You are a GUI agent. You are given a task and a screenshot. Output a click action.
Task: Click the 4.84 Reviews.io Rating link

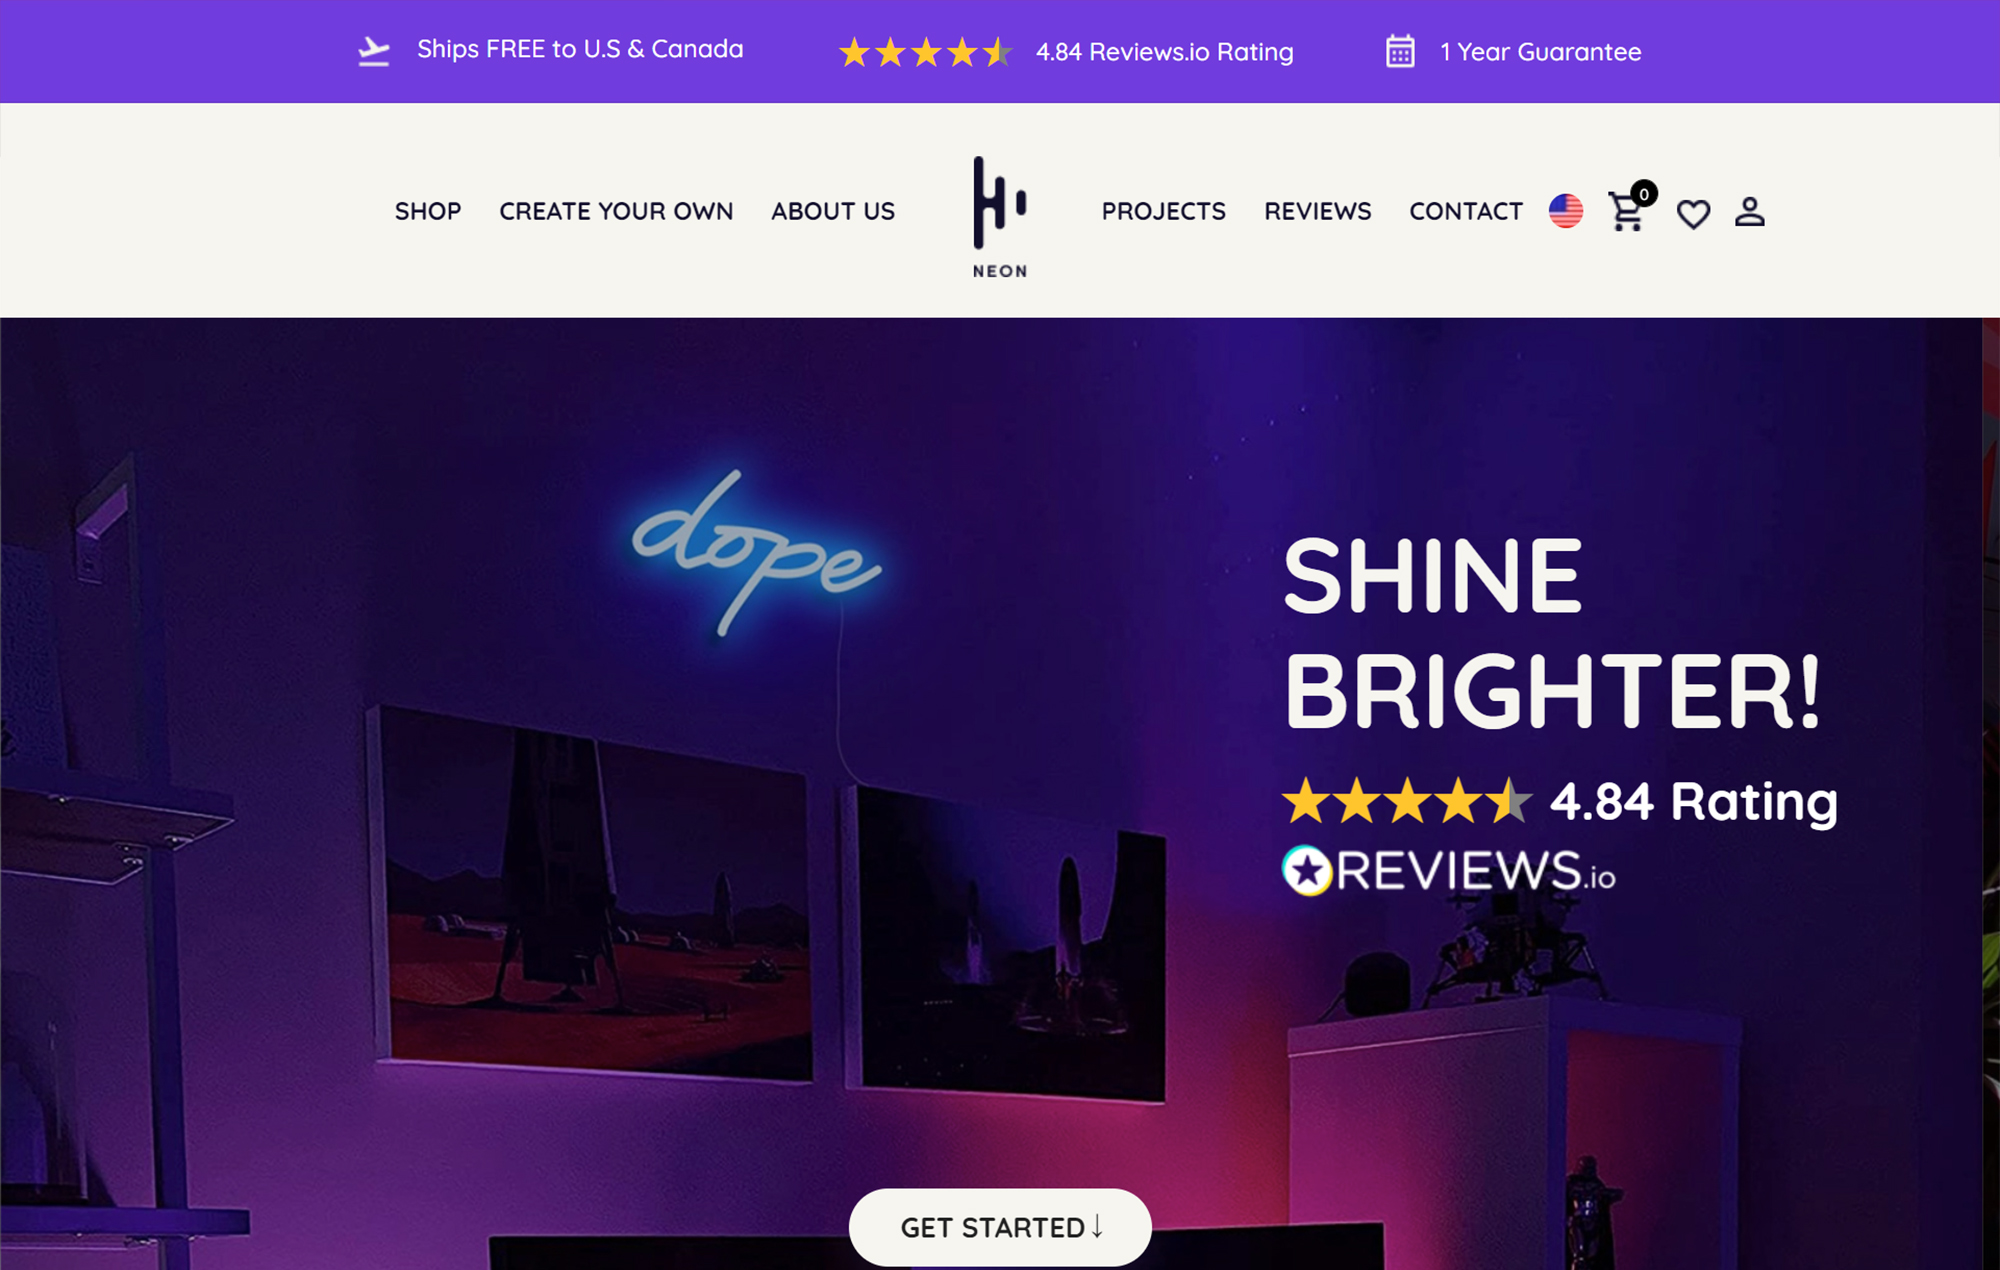pyautogui.click(x=1164, y=52)
